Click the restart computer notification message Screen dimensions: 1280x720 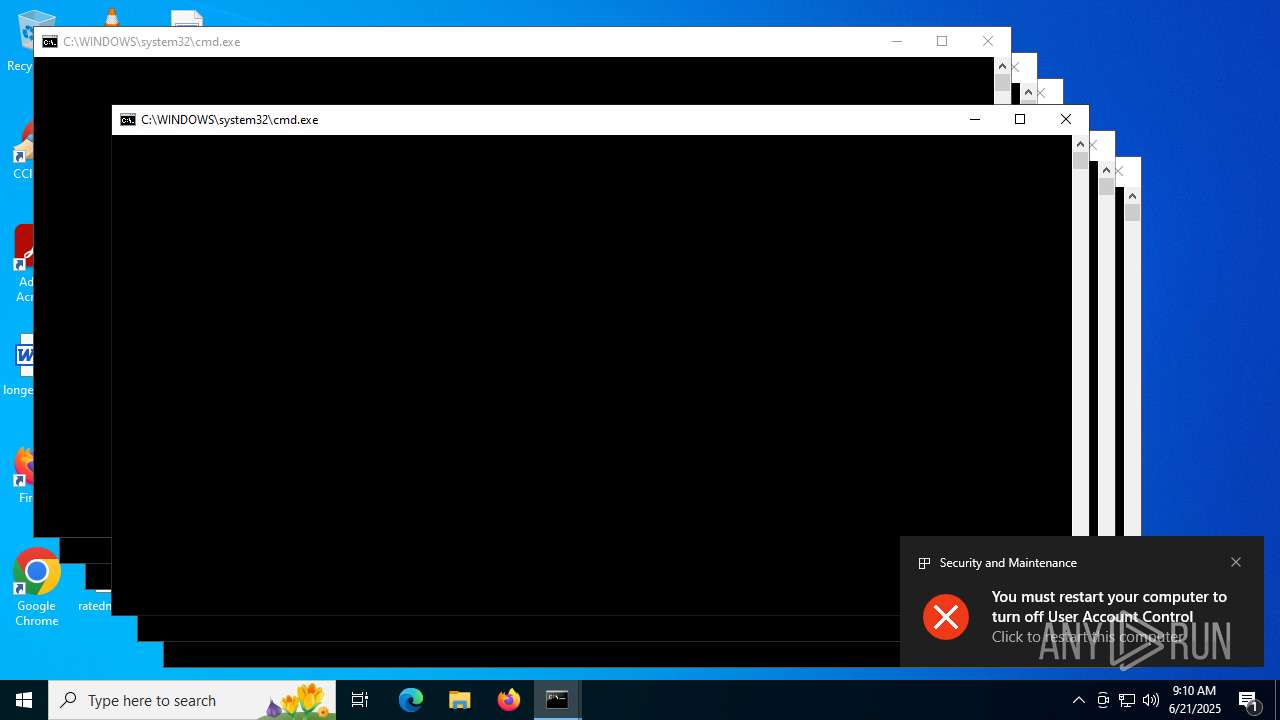click(x=1109, y=616)
